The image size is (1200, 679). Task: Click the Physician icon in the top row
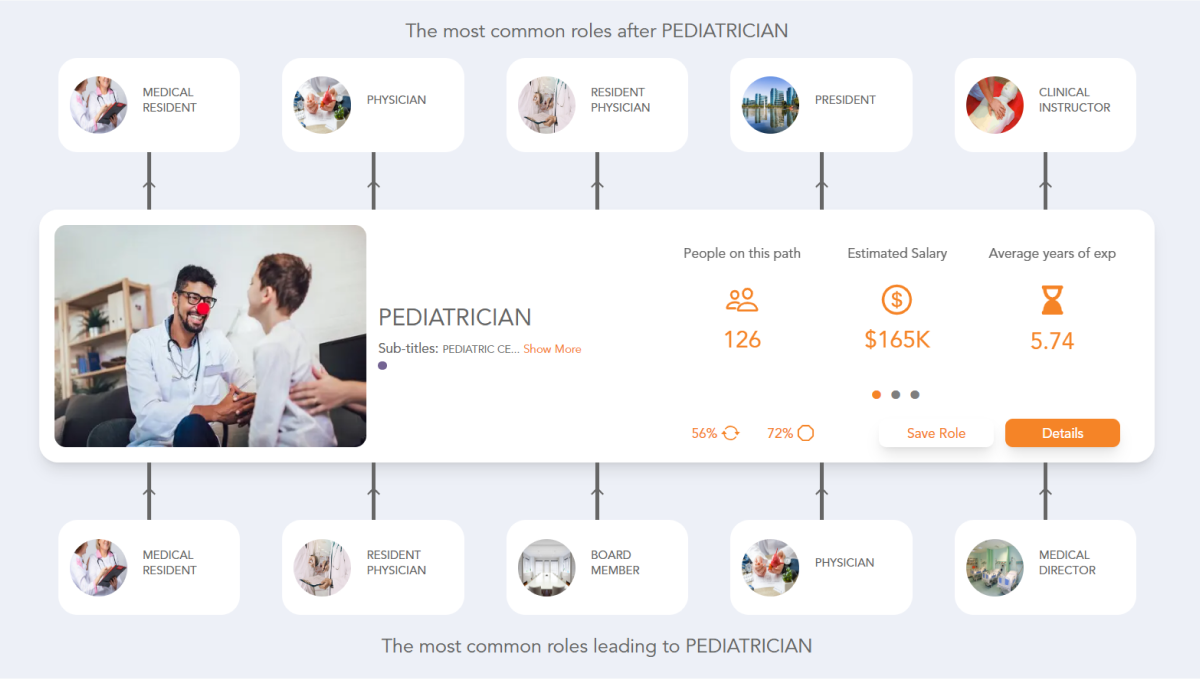coord(322,104)
